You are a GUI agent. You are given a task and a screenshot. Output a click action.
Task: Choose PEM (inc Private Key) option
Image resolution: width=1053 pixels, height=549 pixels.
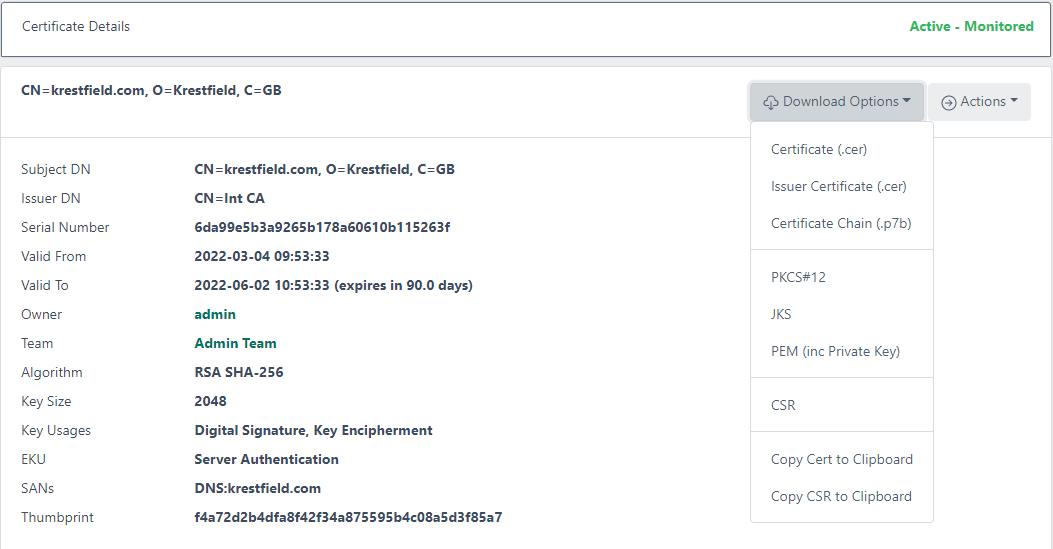[835, 351]
